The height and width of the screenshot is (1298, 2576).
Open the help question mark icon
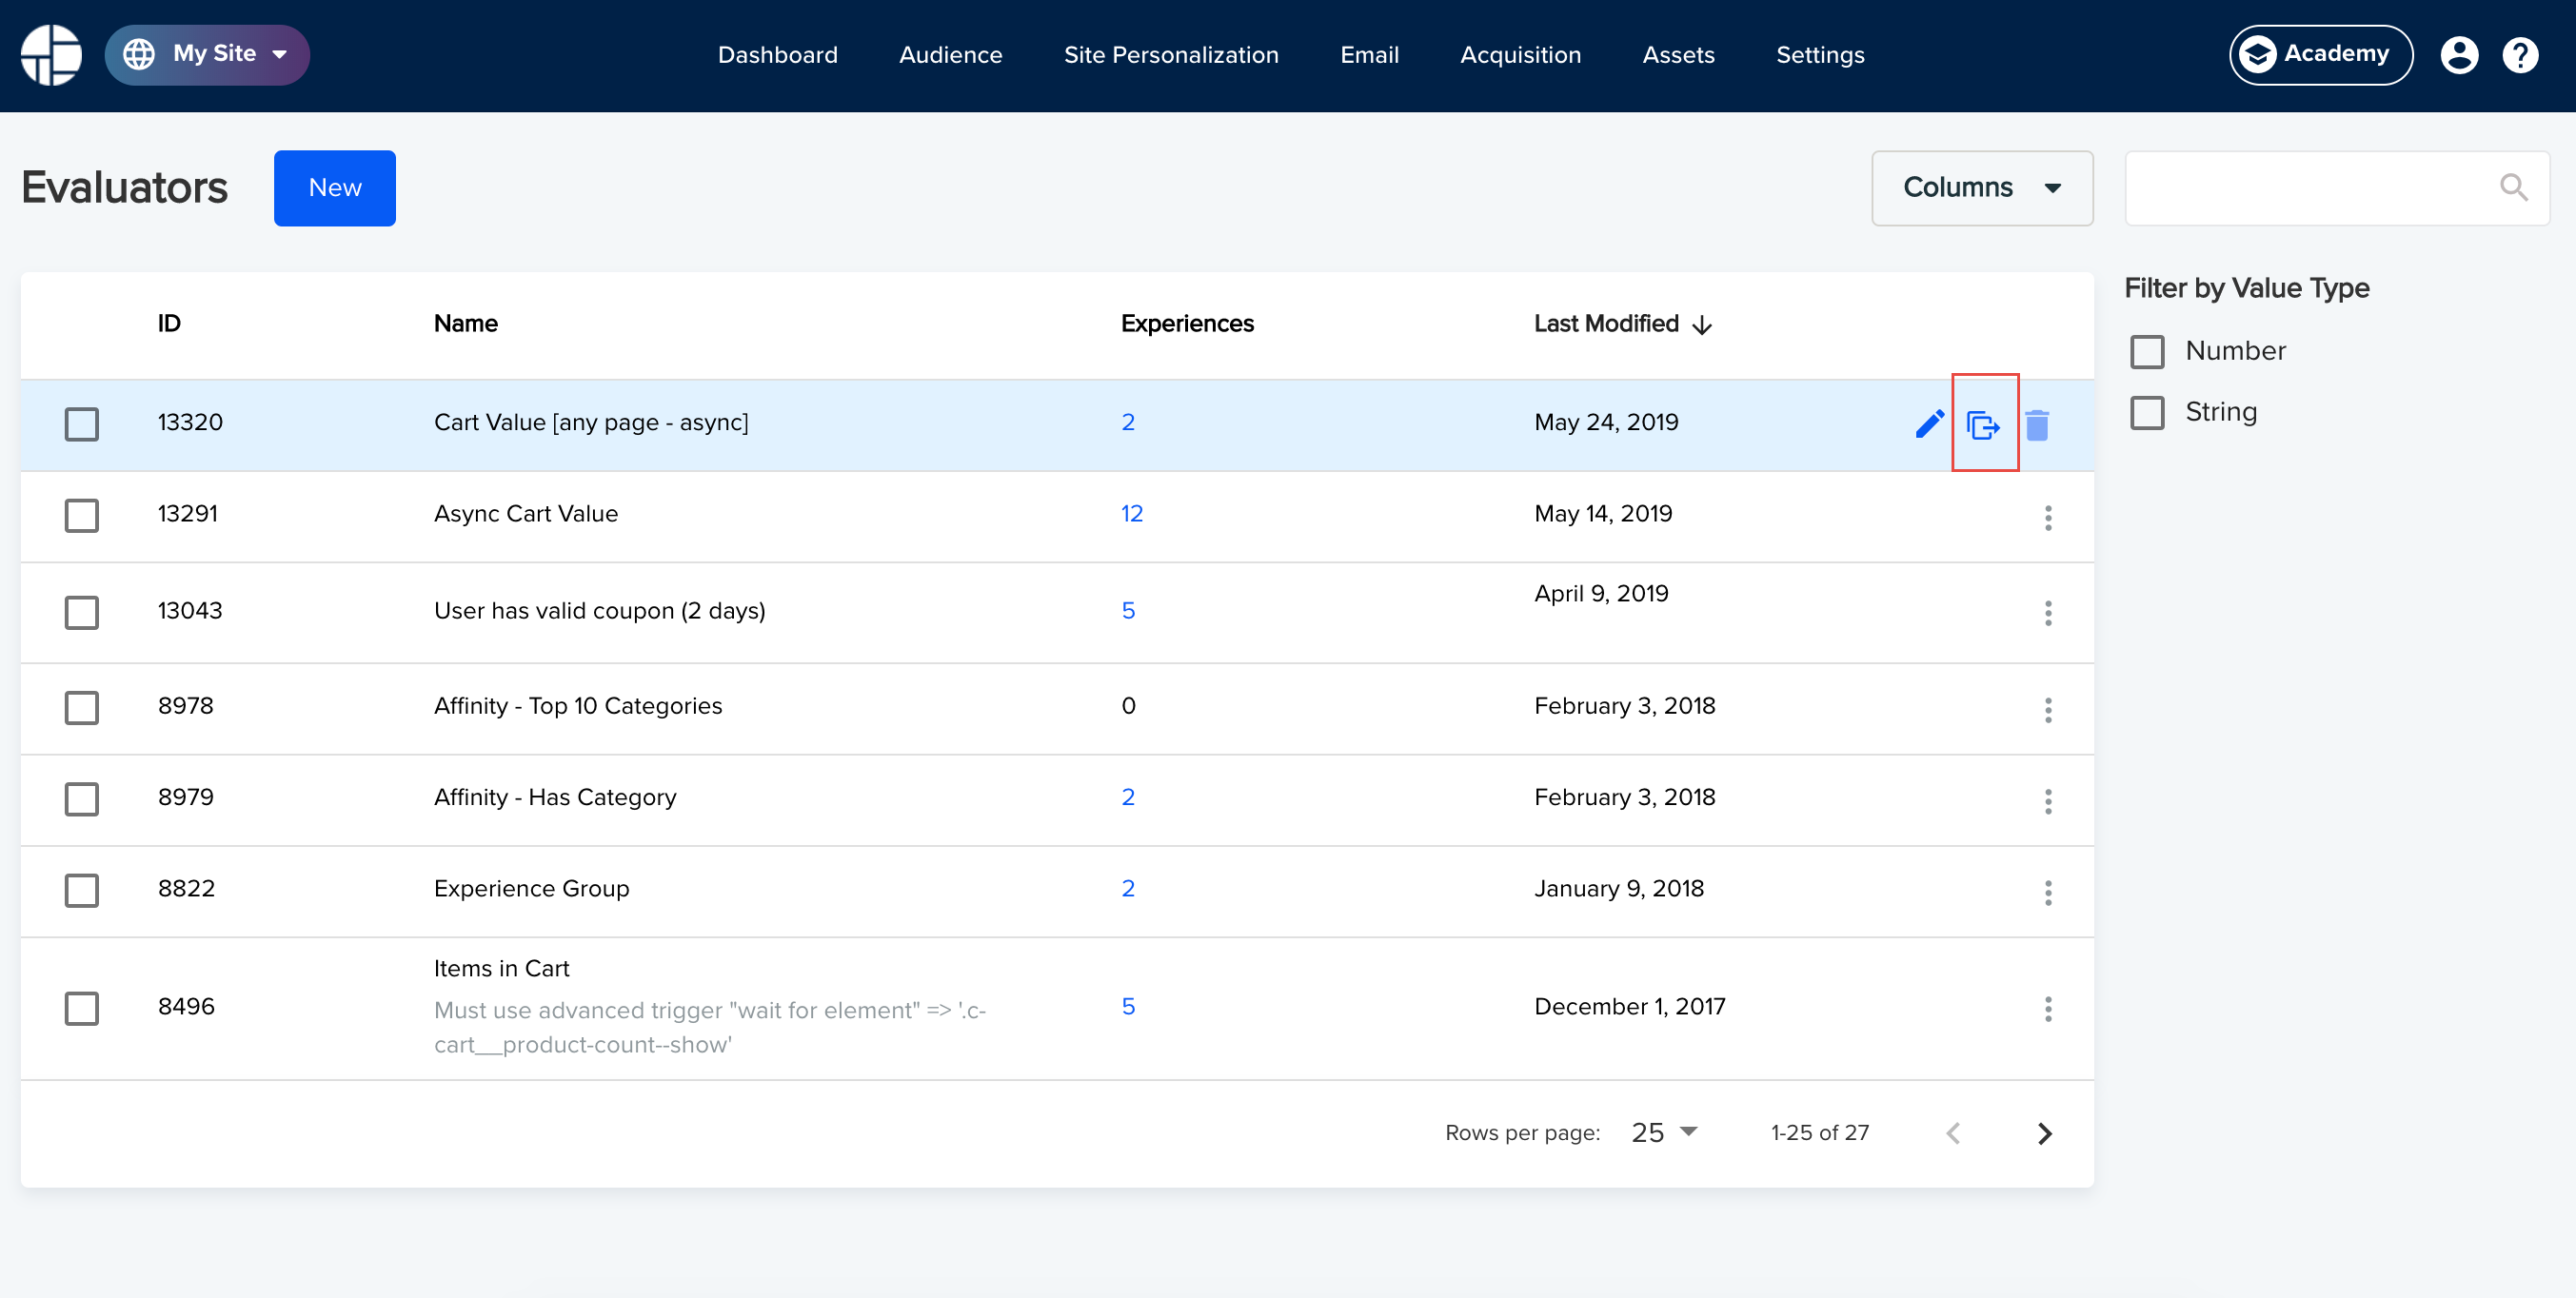(x=2520, y=55)
